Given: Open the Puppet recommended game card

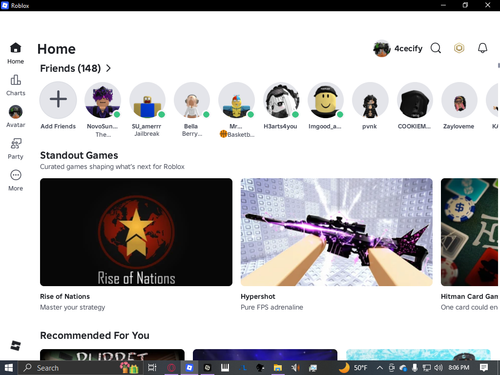Looking at the screenshot, I should (112, 355).
